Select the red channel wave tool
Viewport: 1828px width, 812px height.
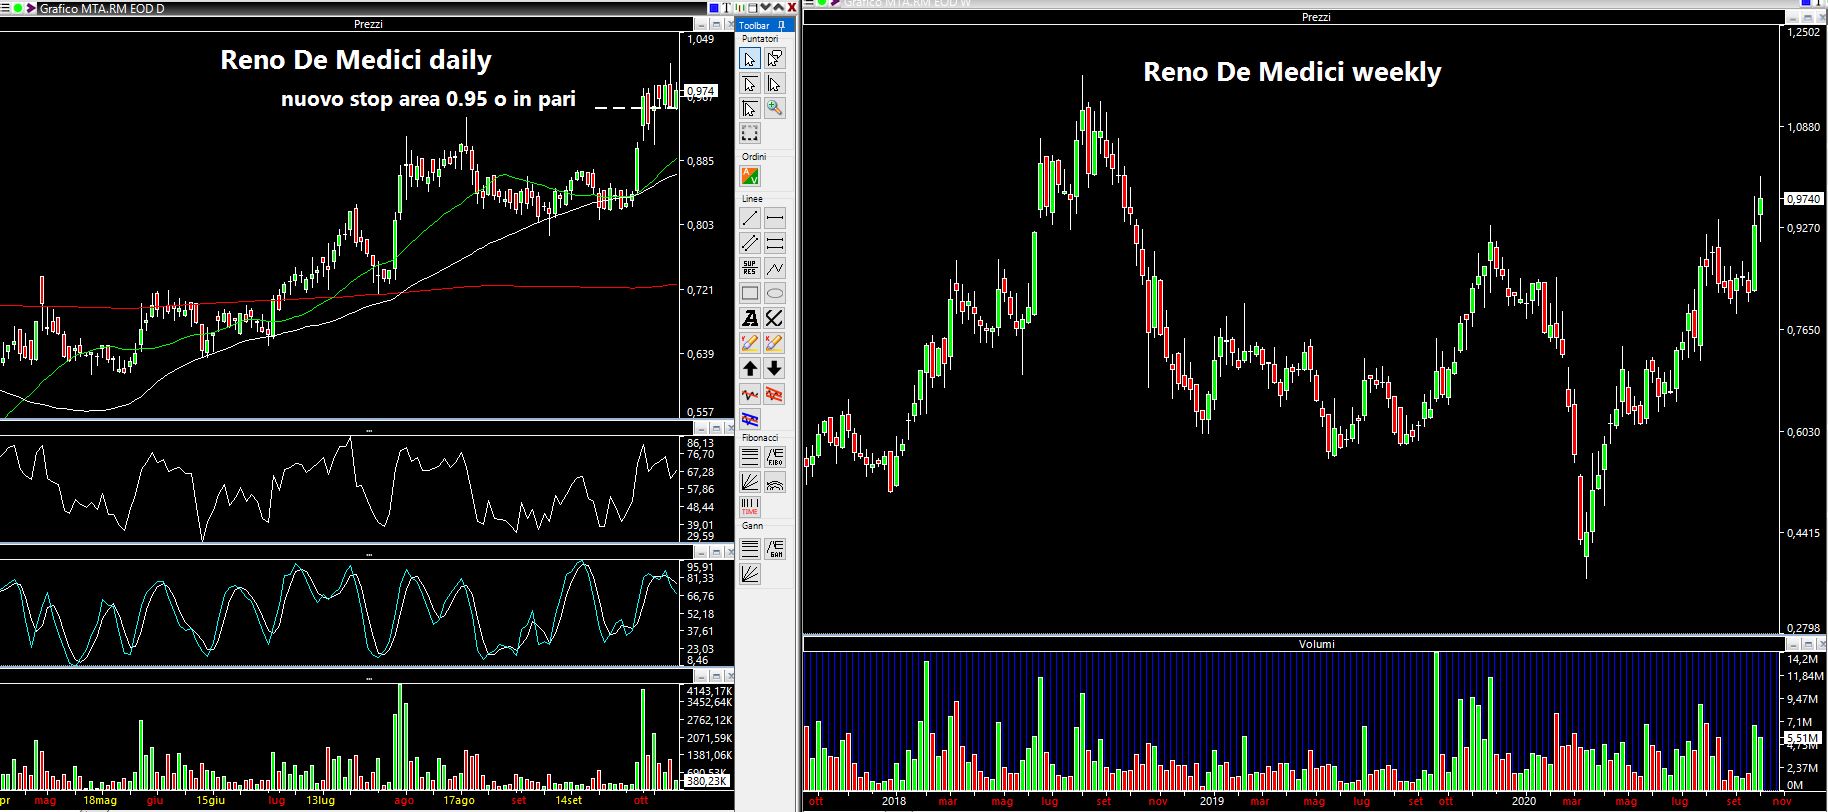tap(775, 394)
